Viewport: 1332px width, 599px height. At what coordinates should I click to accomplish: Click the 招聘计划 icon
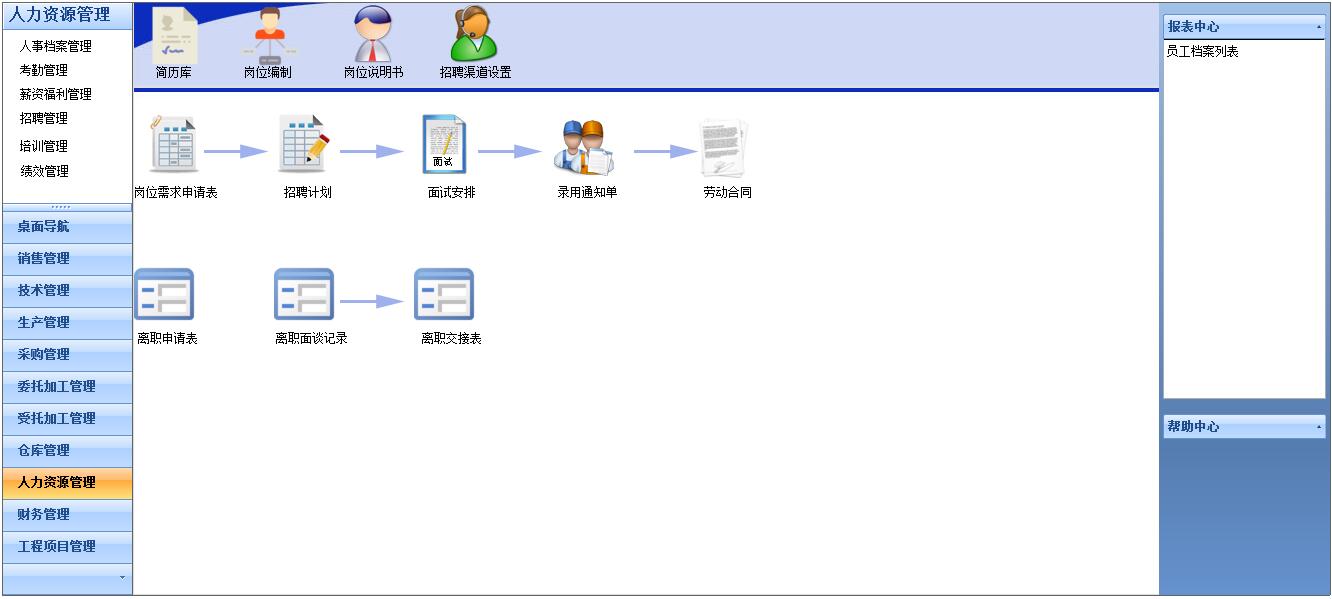(x=305, y=146)
